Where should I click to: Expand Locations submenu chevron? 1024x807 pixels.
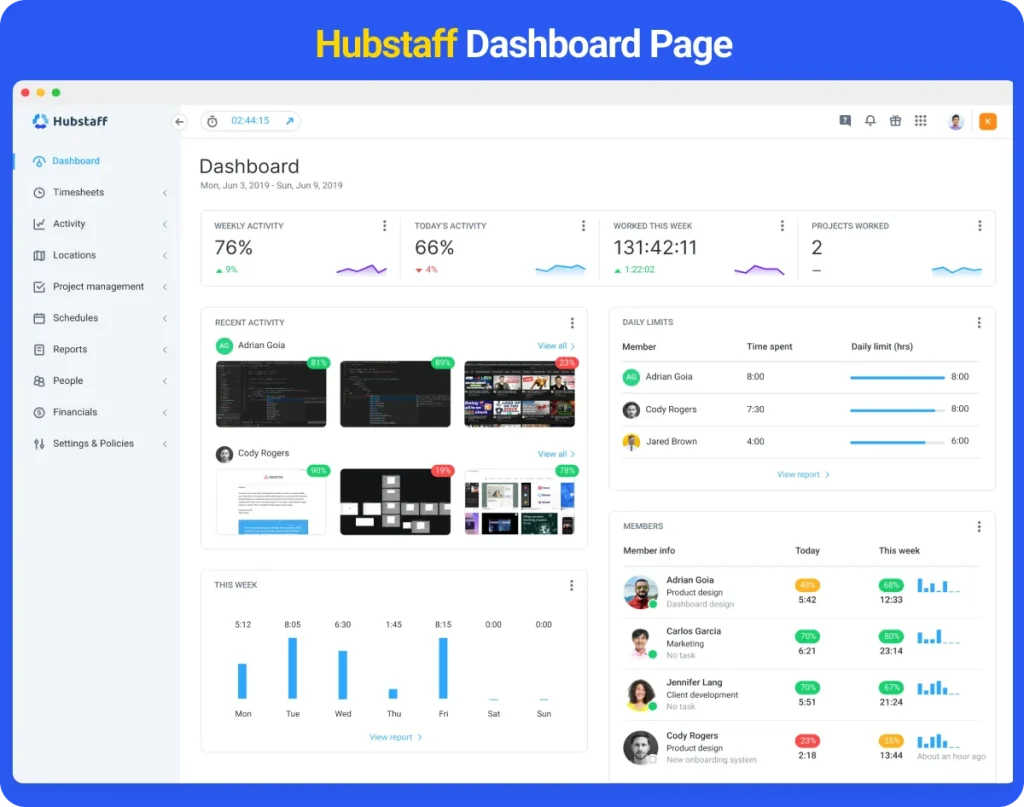tap(165, 255)
